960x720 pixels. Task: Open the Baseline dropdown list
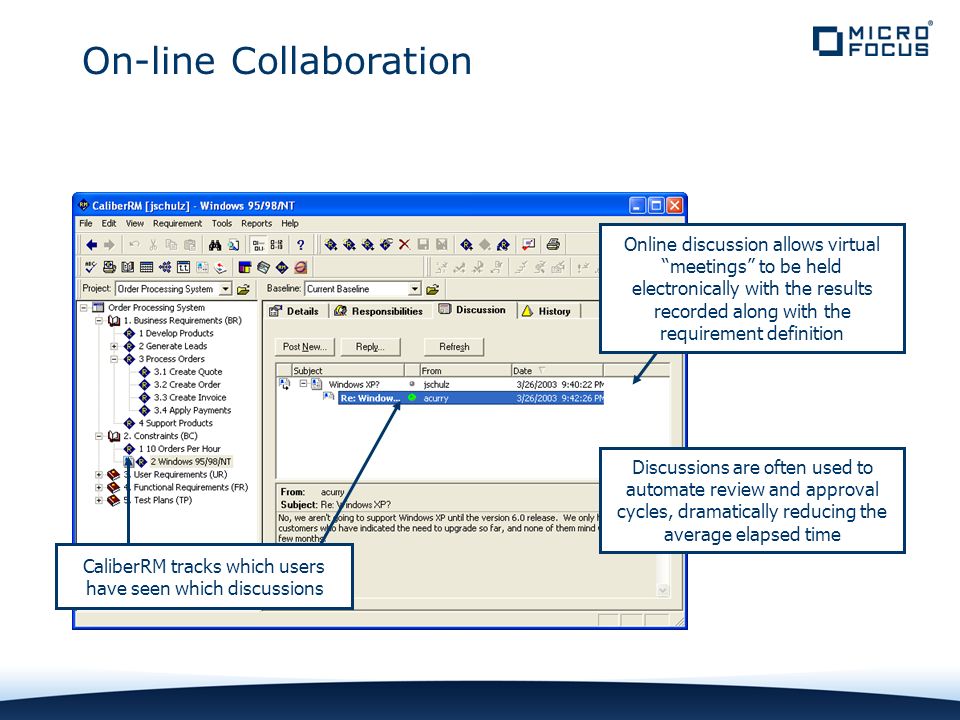414,289
